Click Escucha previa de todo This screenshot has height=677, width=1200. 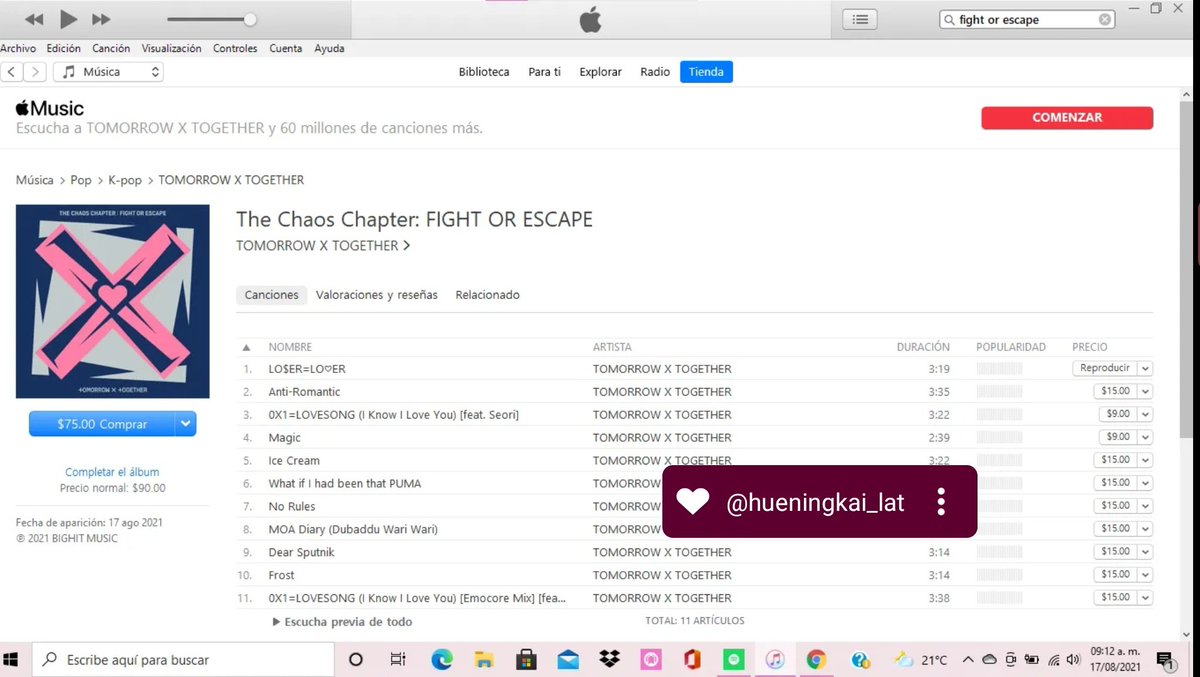342,622
